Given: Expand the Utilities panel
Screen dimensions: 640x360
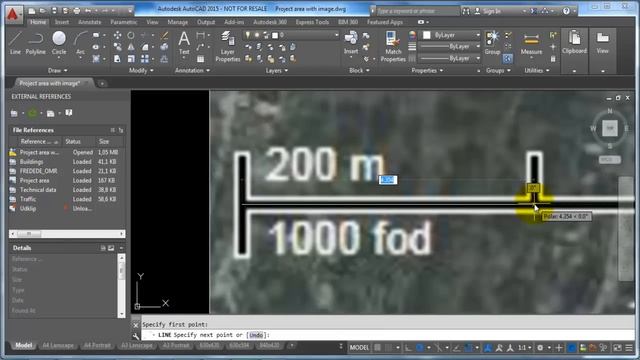Looking at the screenshot, I should (537, 71).
